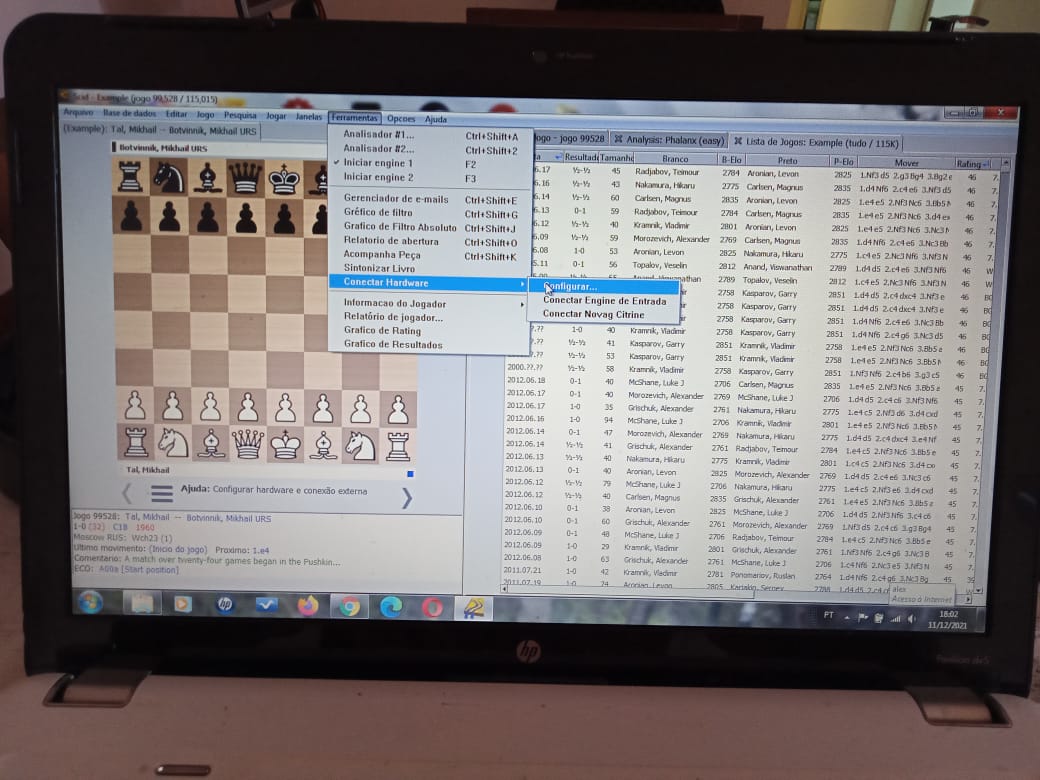Screen dimensions: 1040x780
Task: Show hidden tray icons arrow
Action: tap(846, 617)
